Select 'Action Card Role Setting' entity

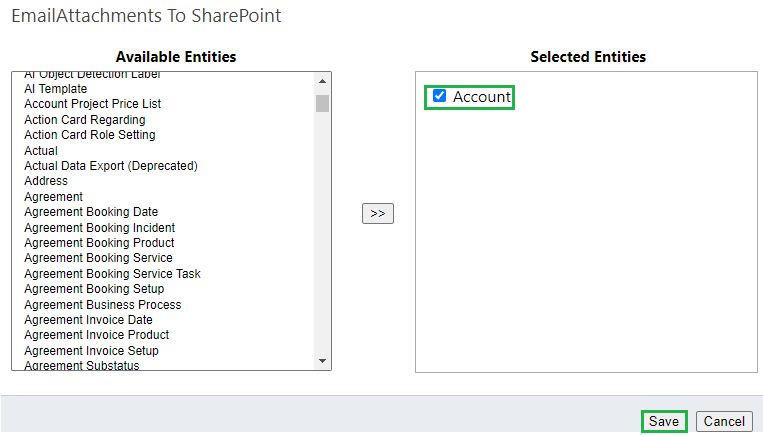point(90,135)
